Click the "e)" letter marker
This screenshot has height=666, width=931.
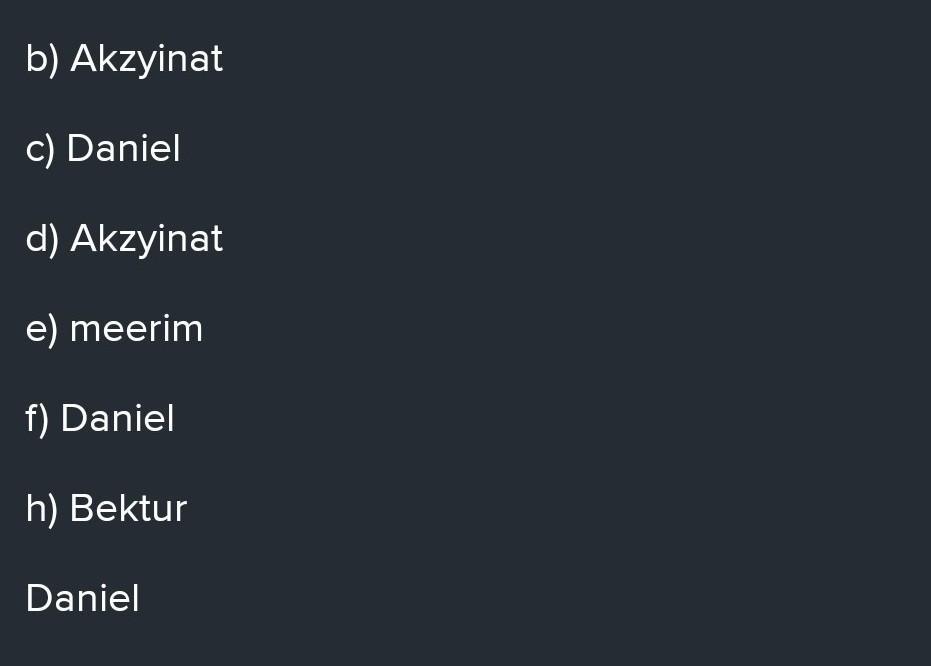click(x=43, y=329)
